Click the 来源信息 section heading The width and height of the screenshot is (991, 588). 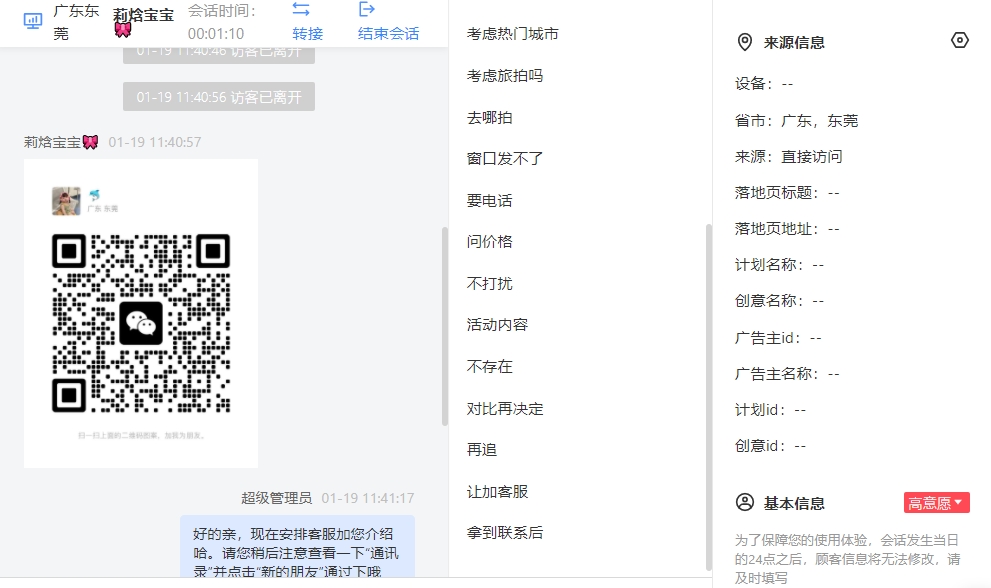click(x=794, y=42)
